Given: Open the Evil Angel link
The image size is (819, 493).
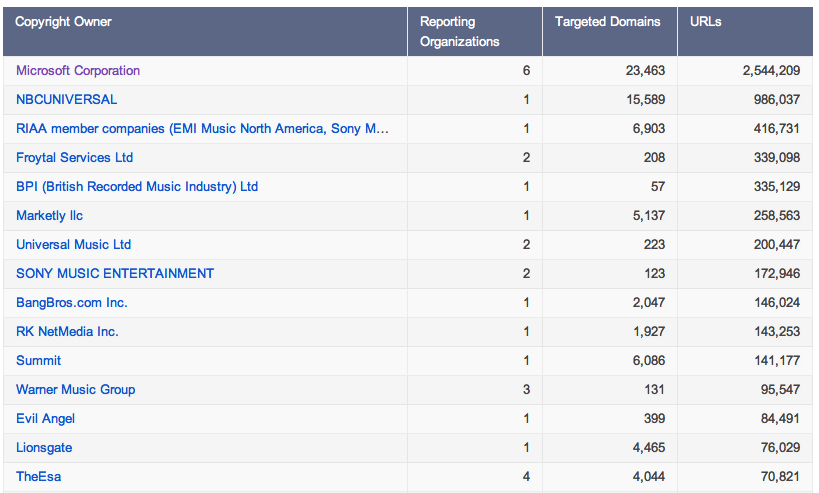Looking at the screenshot, I should [x=46, y=419].
